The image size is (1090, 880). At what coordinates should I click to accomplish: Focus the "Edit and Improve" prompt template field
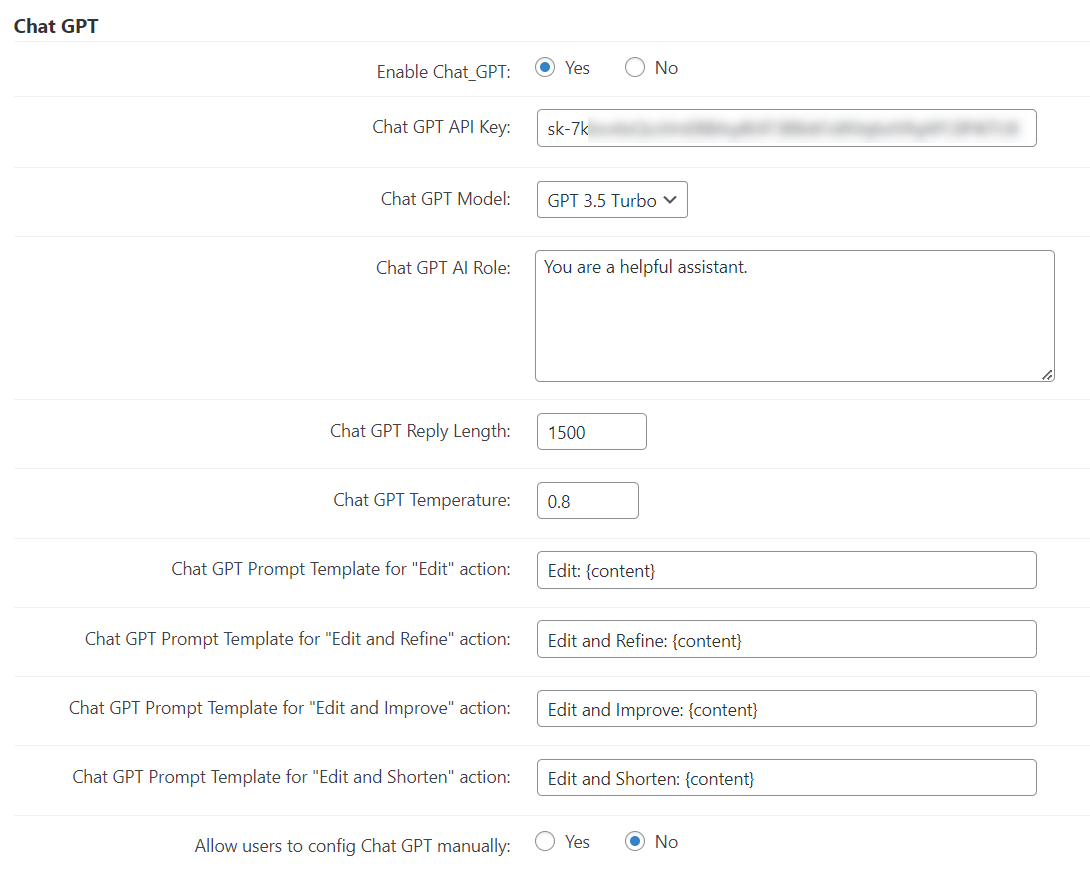[x=786, y=709]
